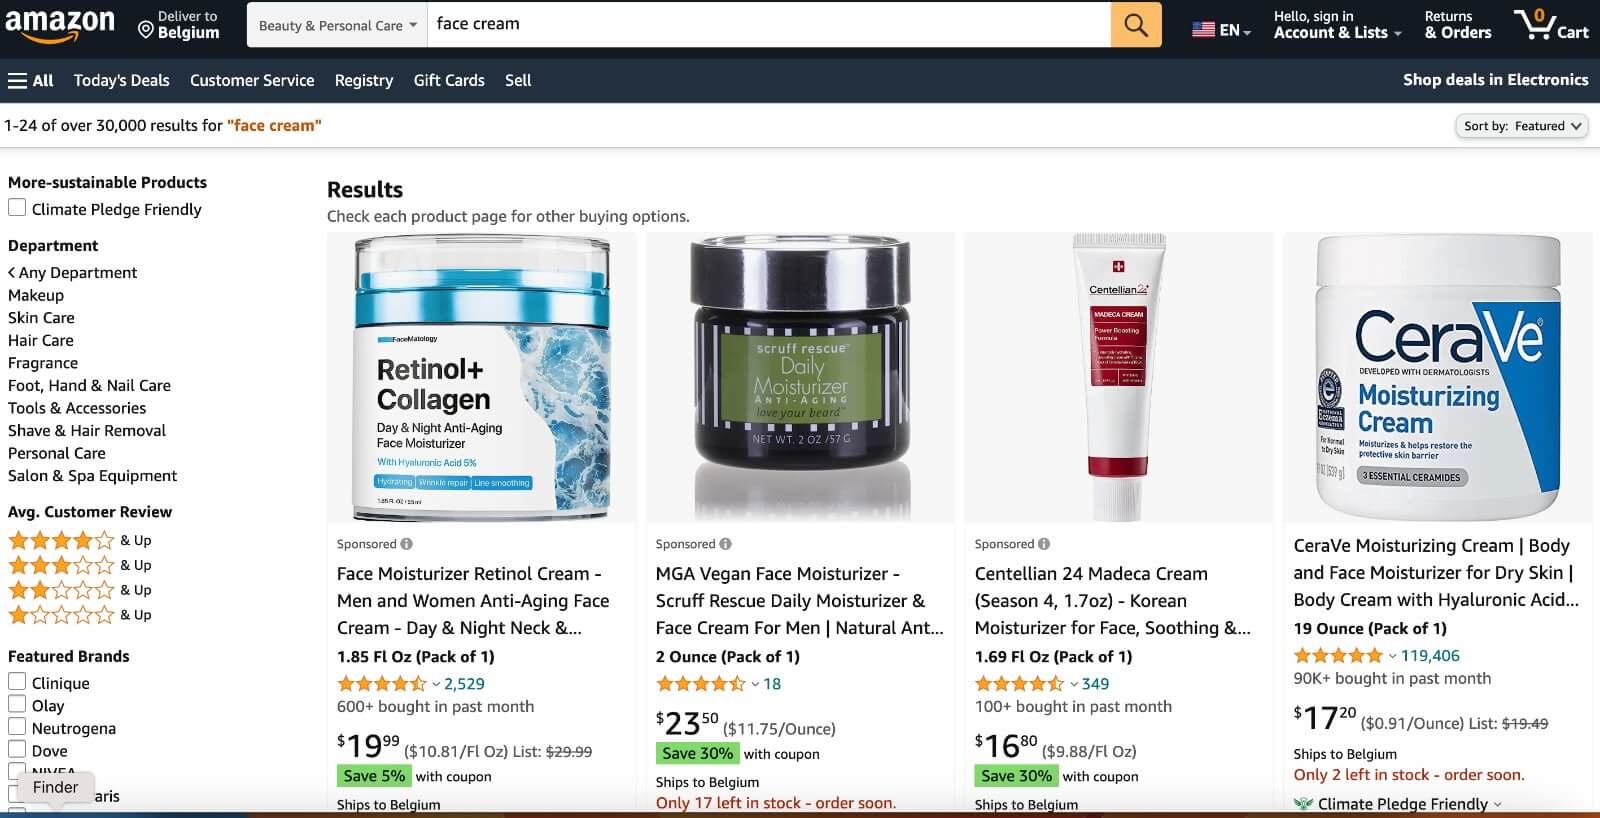This screenshot has height=818, width=1600.
Task: Click Shop deals in Electronics link
Action: click(x=1495, y=80)
